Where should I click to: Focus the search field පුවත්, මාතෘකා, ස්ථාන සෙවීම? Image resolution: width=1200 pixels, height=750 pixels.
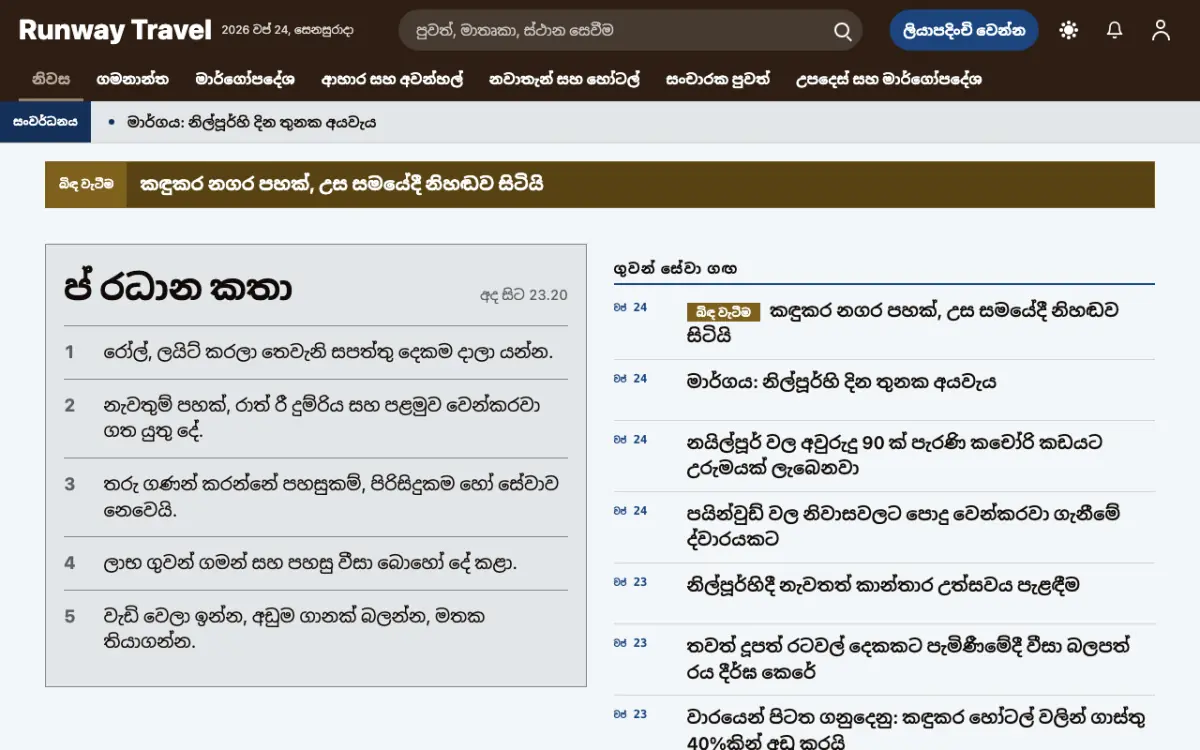[630, 30]
